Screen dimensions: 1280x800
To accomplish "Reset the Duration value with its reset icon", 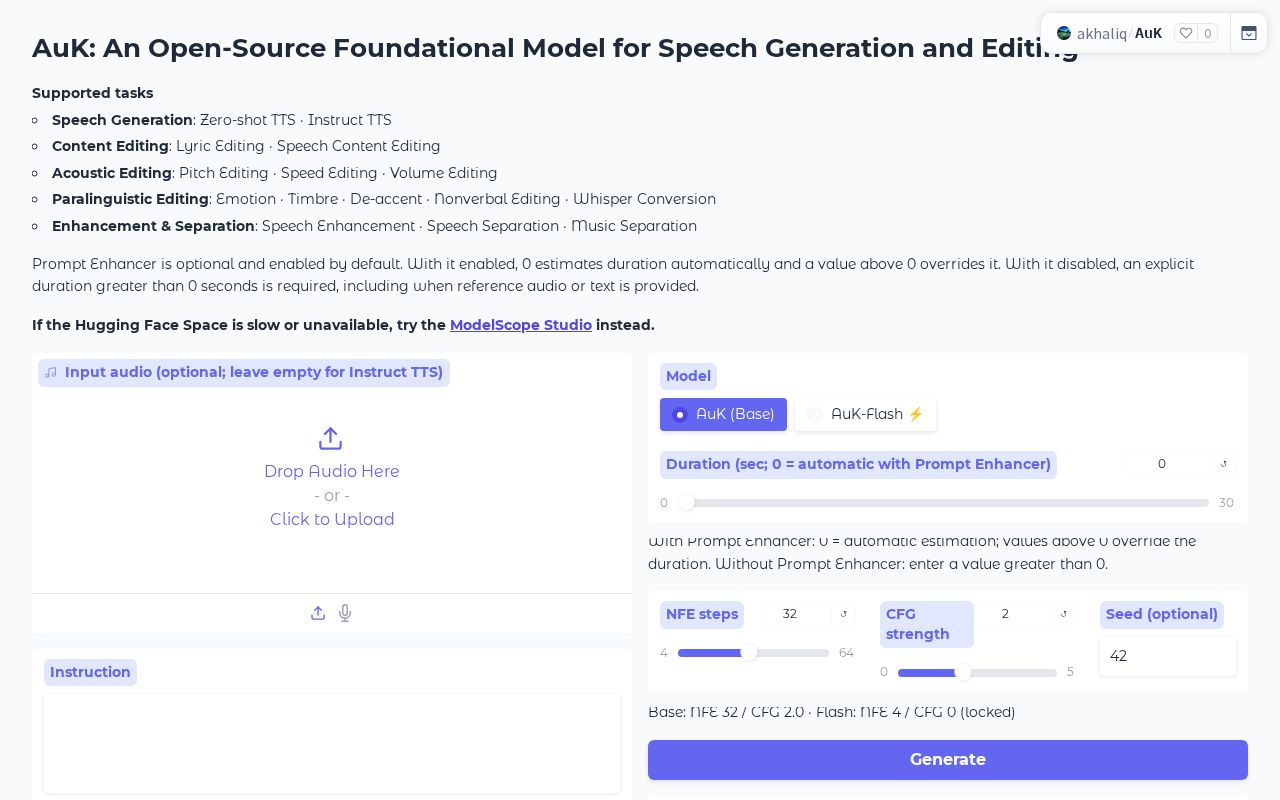I will [x=1224, y=464].
